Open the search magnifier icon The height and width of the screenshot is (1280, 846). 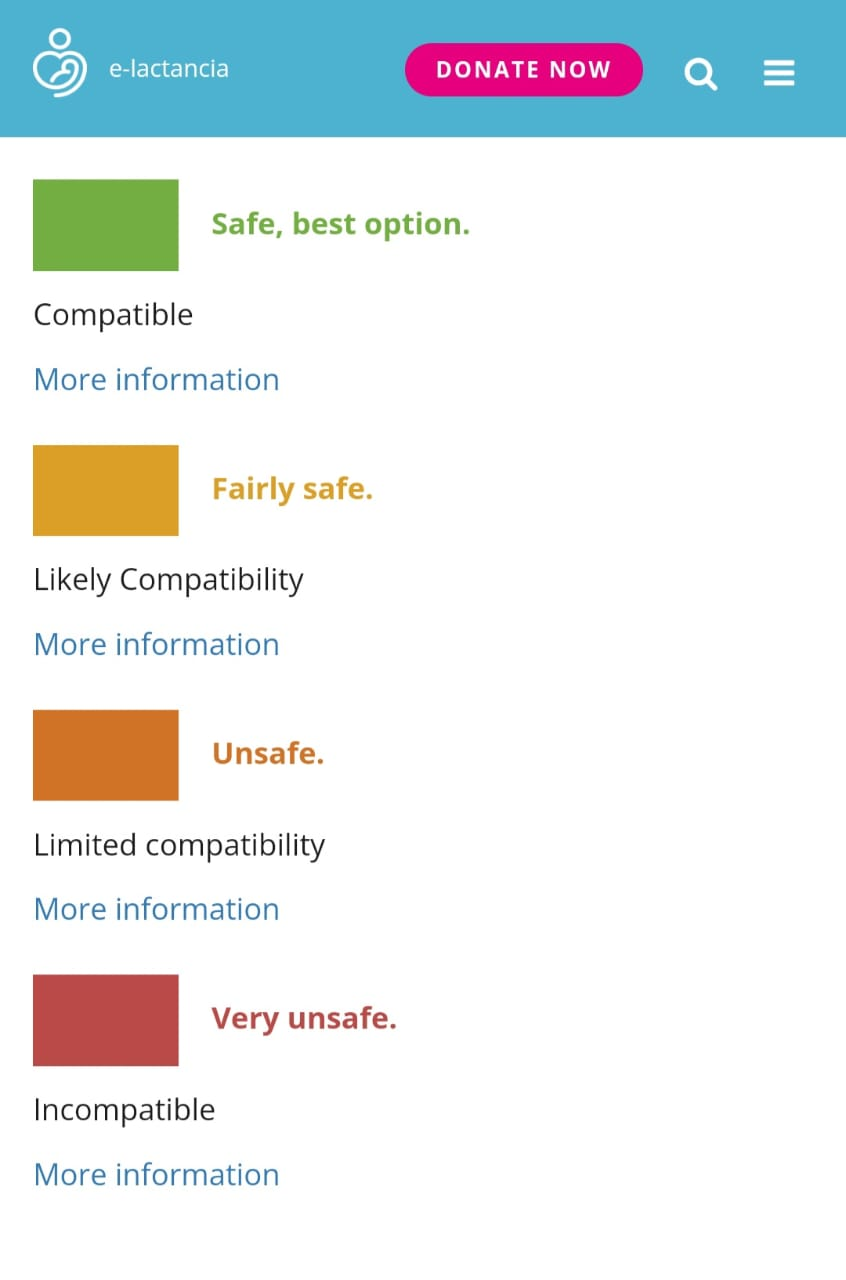click(x=700, y=73)
